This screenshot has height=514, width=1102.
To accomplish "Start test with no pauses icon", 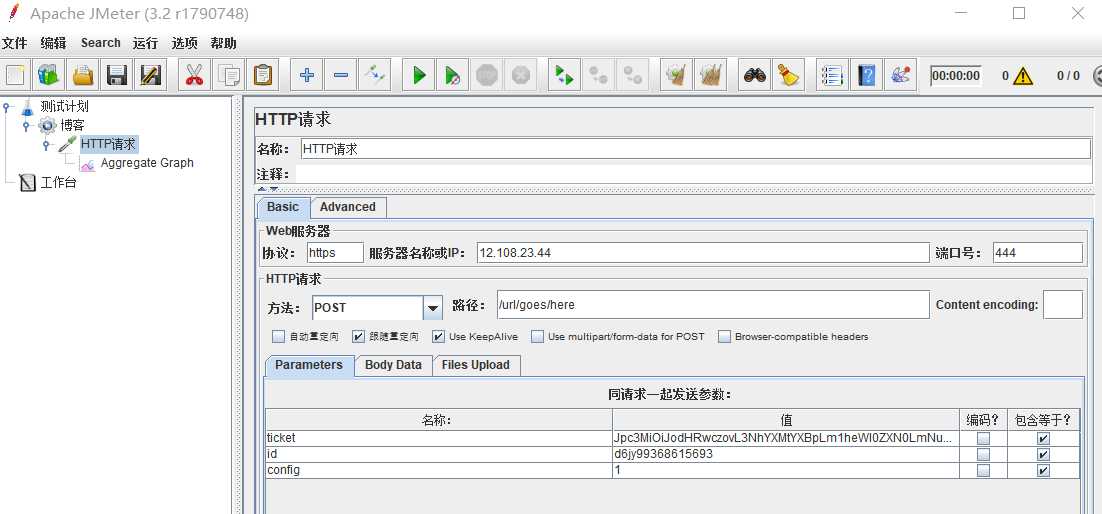I will tap(453, 75).
